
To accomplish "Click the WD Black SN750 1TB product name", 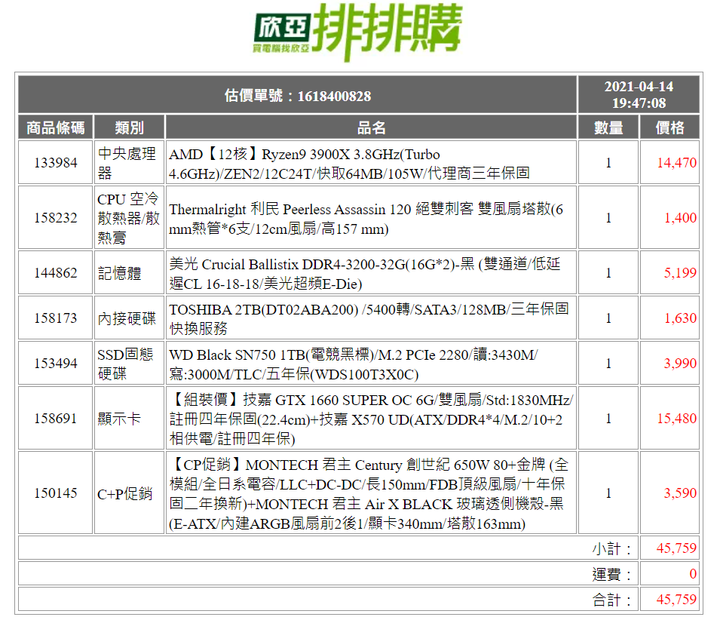I will [x=354, y=364].
